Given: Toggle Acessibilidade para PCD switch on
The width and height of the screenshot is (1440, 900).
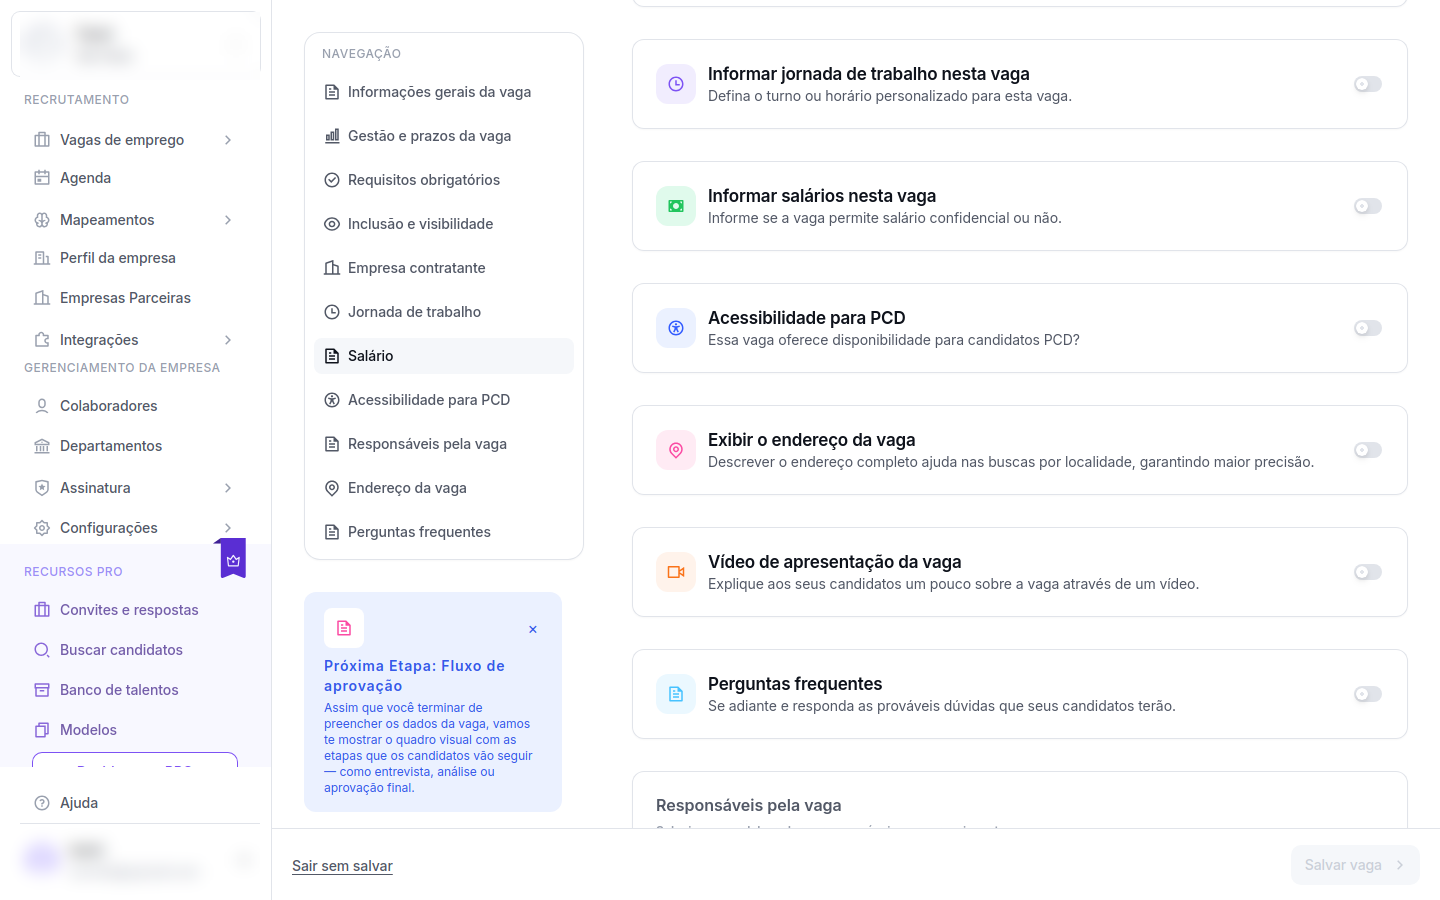Looking at the screenshot, I should (1368, 328).
